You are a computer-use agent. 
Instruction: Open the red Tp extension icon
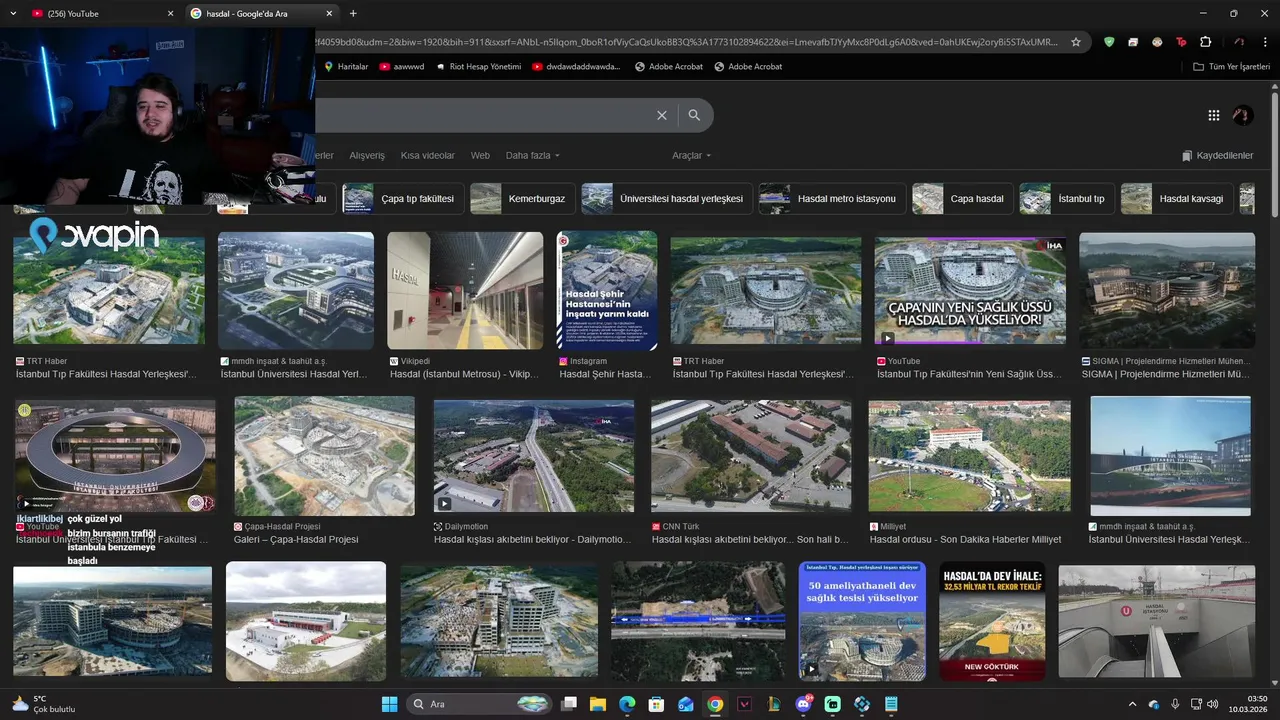[1181, 42]
